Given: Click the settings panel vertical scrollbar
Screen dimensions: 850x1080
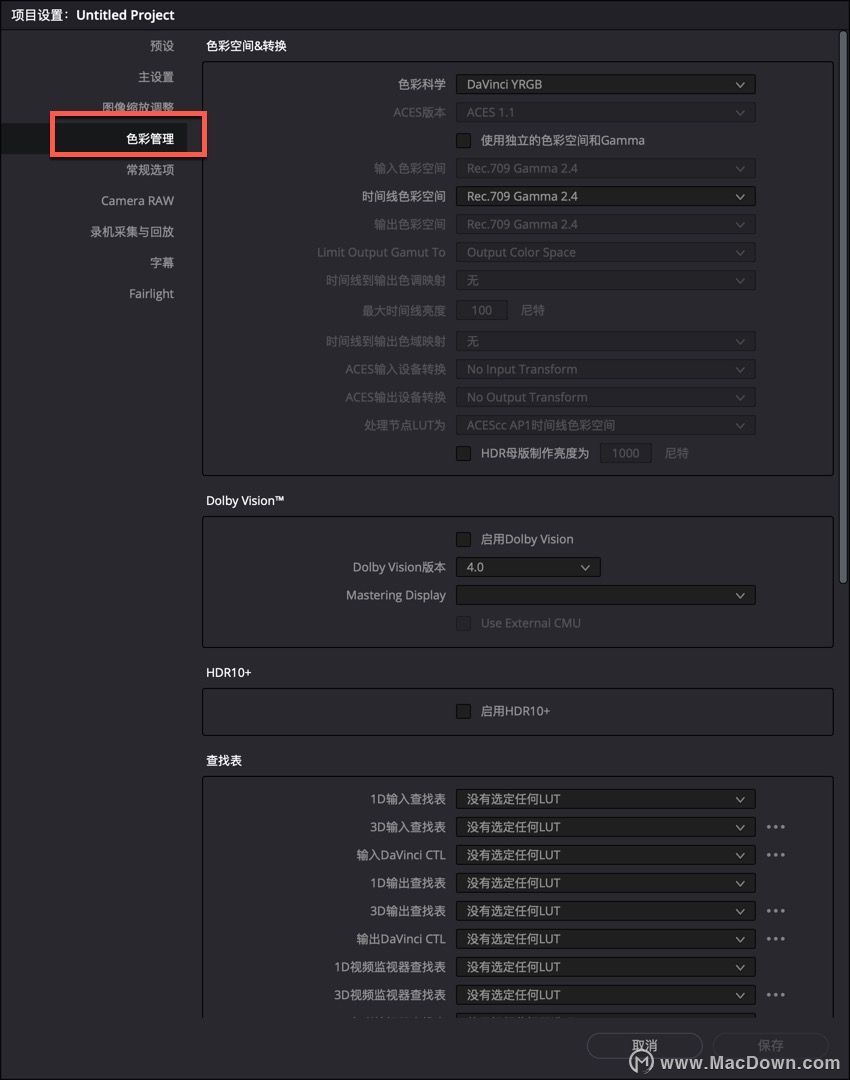Looking at the screenshot, I should [x=842, y=308].
